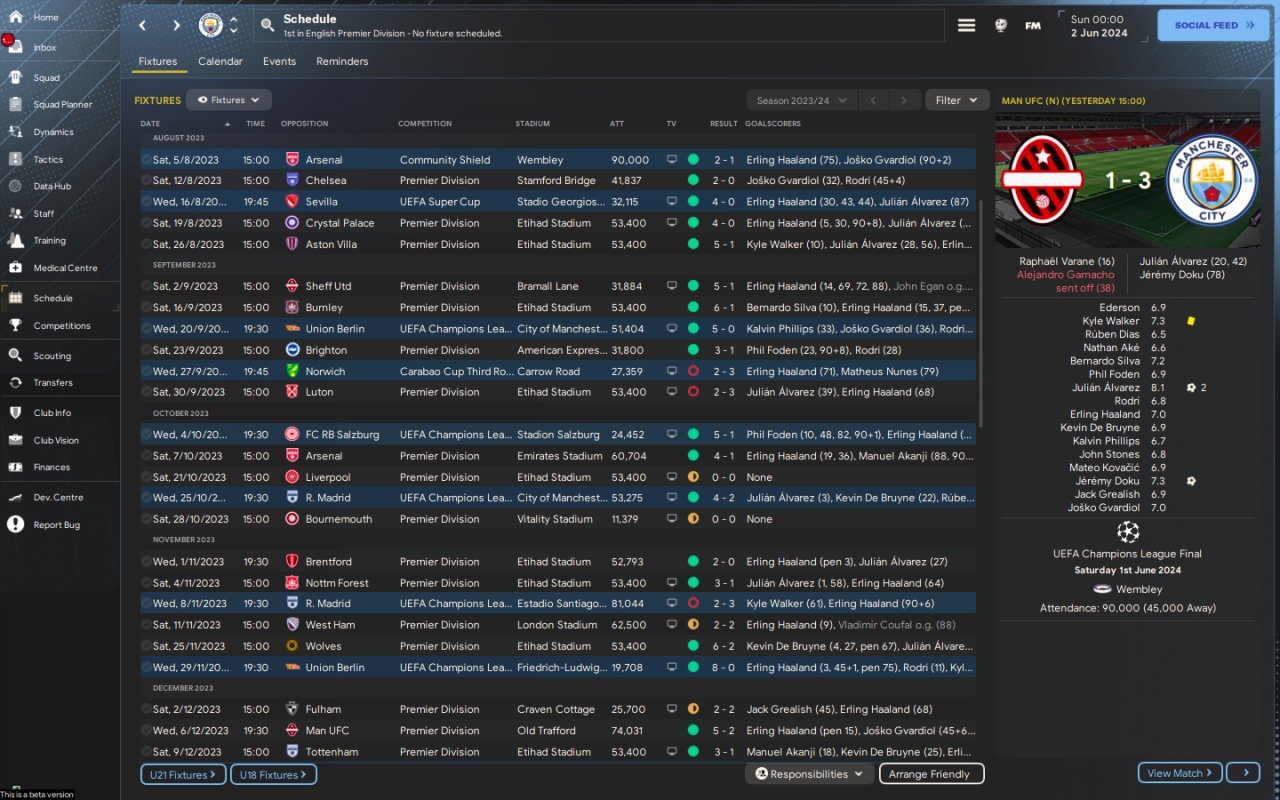Screen dimensions: 1280x800
Task: Go forward with the right arrow
Action: tap(176, 25)
